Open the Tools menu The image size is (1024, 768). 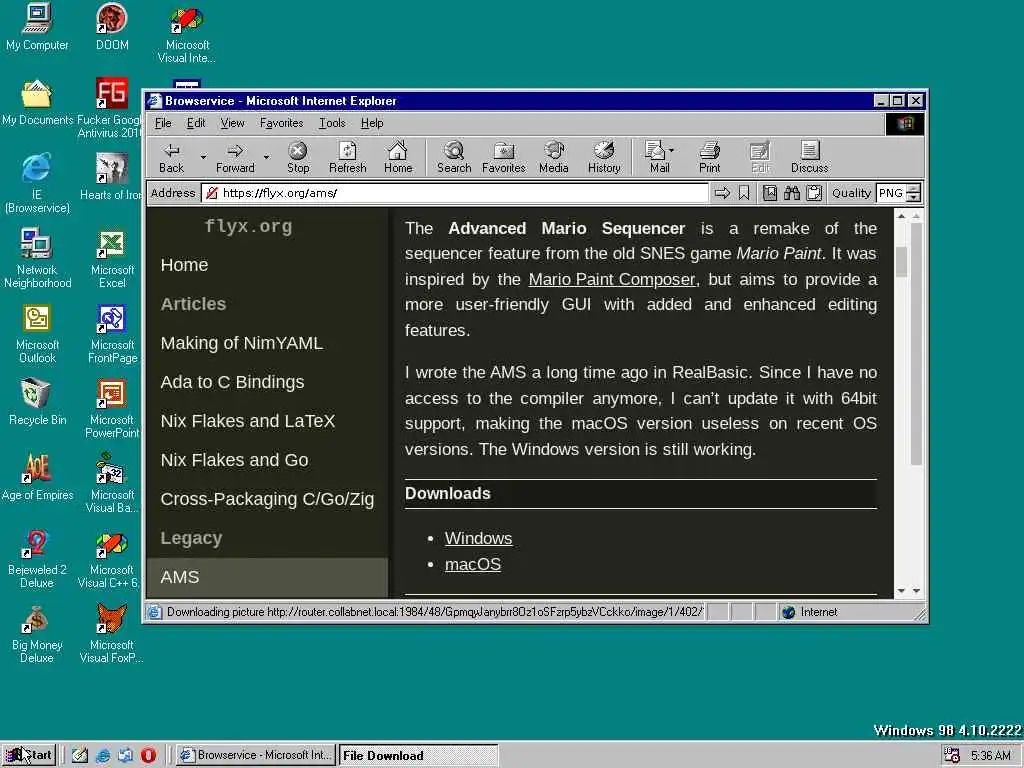click(x=332, y=123)
